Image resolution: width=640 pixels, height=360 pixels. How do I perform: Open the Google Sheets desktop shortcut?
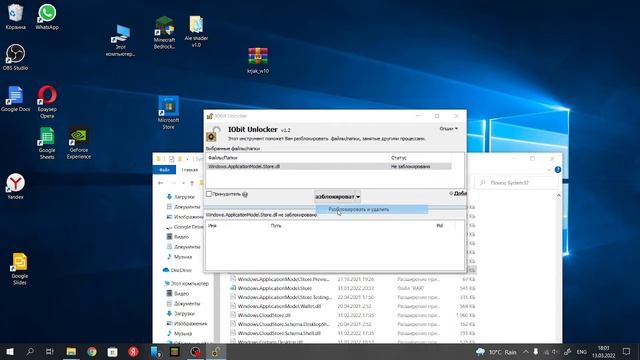(x=47, y=143)
